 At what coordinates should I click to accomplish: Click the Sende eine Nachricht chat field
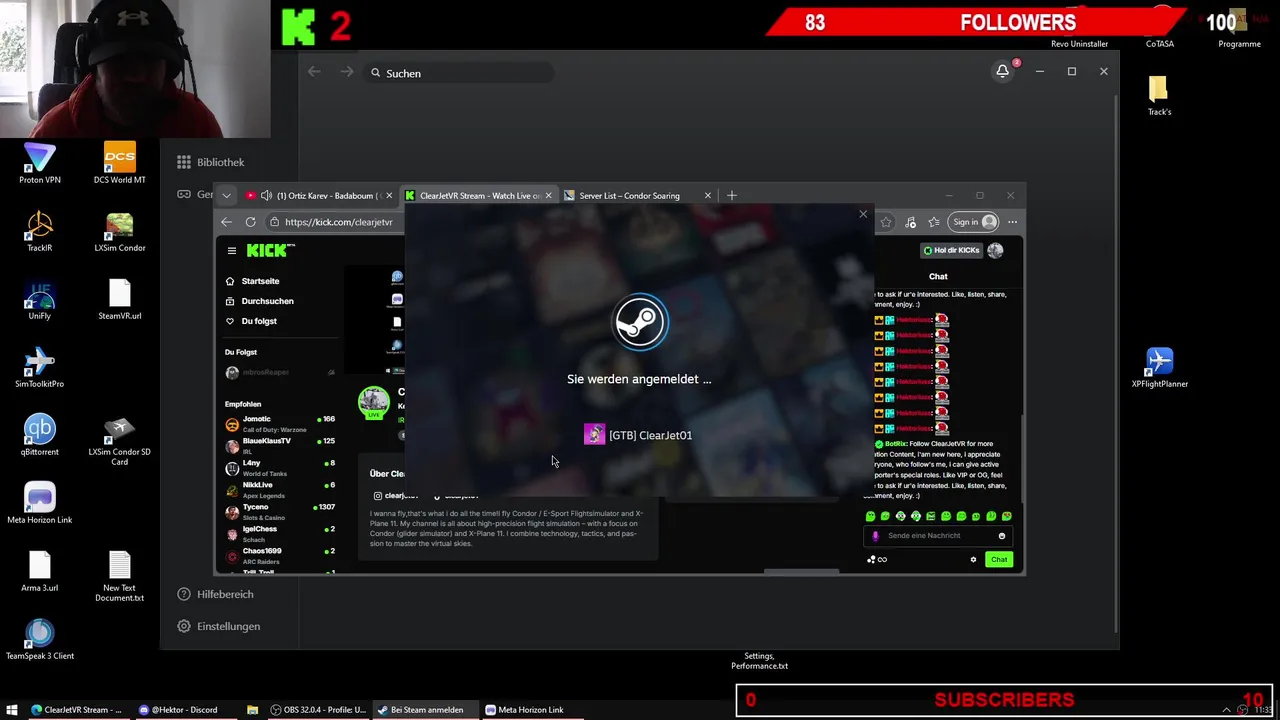pyautogui.click(x=936, y=536)
